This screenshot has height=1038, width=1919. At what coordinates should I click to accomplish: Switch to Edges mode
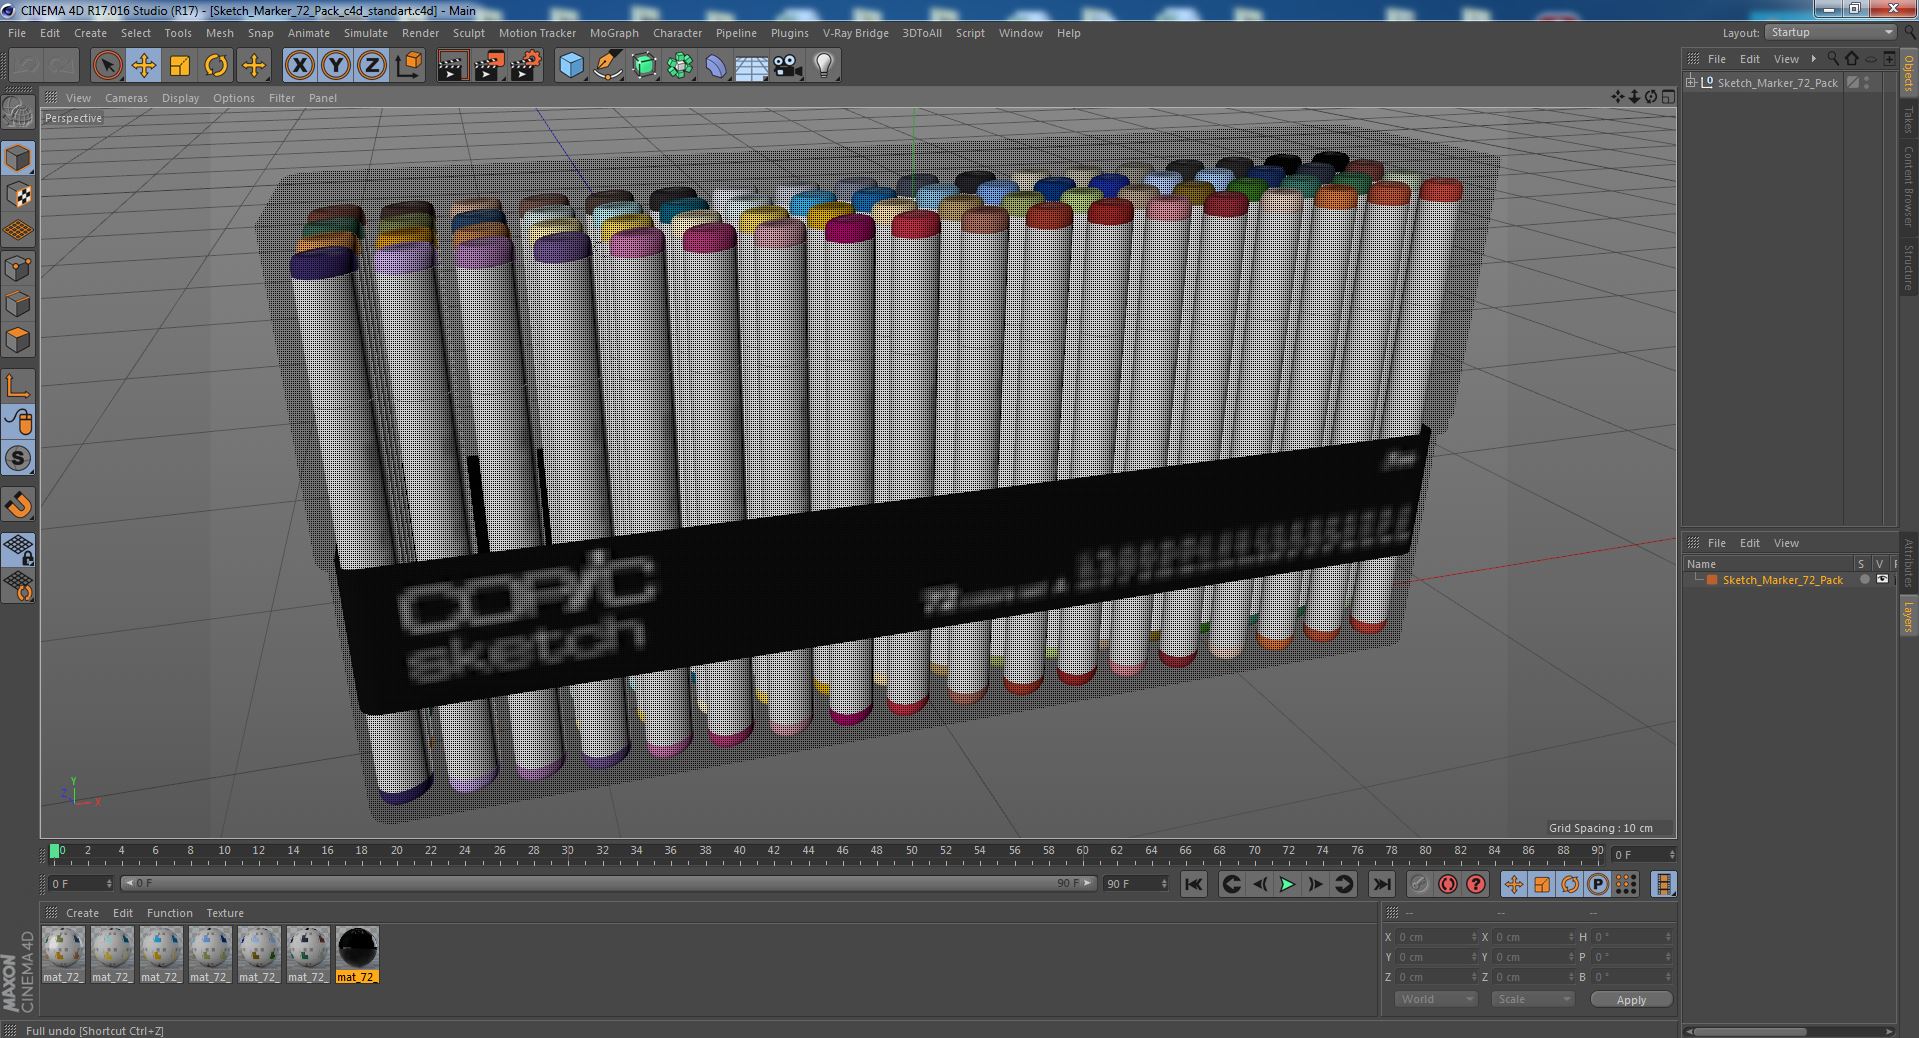click(18, 304)
